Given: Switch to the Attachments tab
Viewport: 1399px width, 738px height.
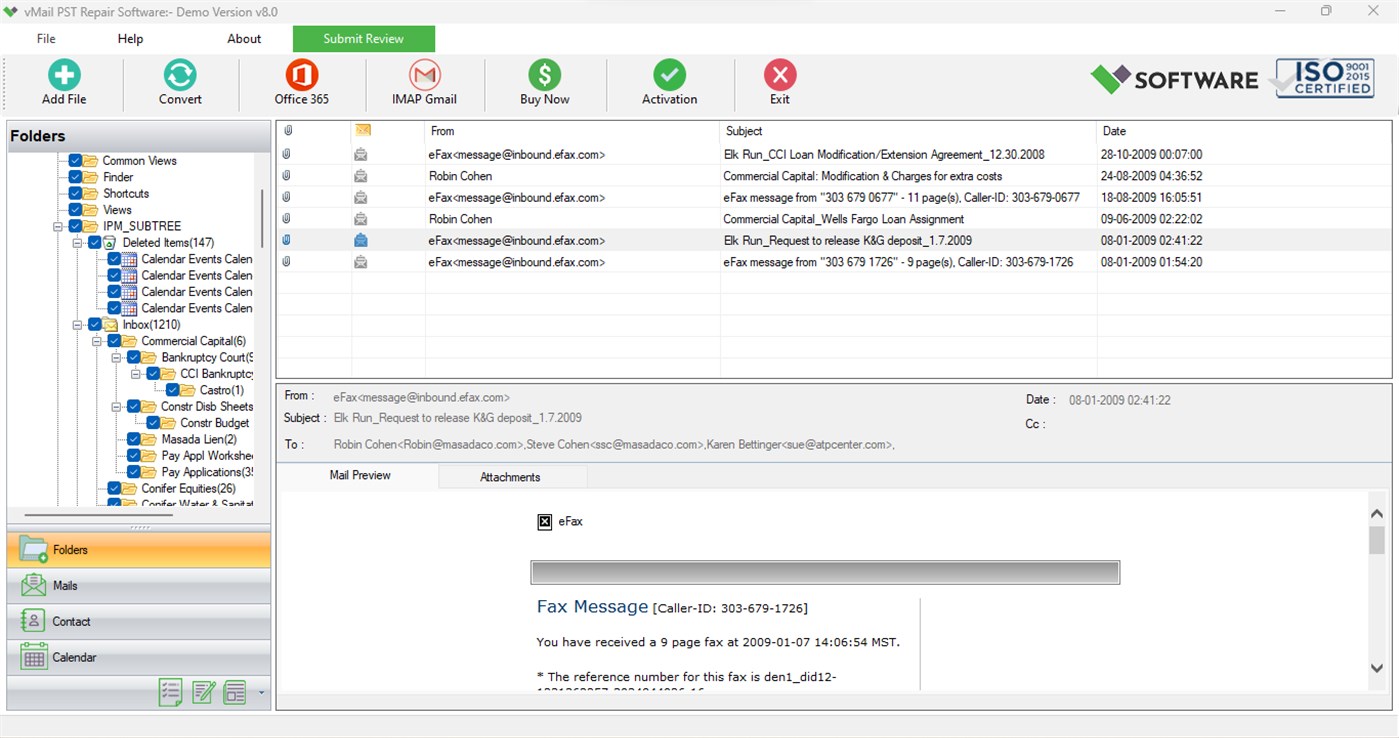Looking at the screenshot, I should (x=512, y=476).
